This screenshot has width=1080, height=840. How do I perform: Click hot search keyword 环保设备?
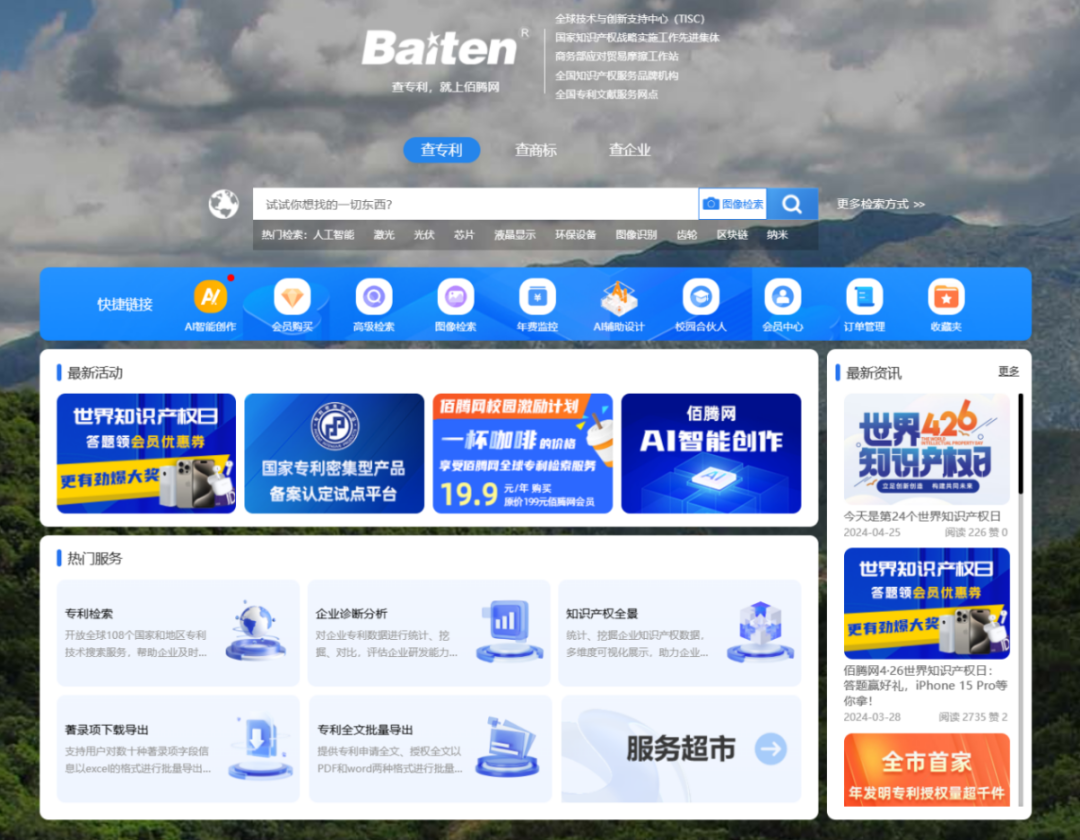(575, 235)
